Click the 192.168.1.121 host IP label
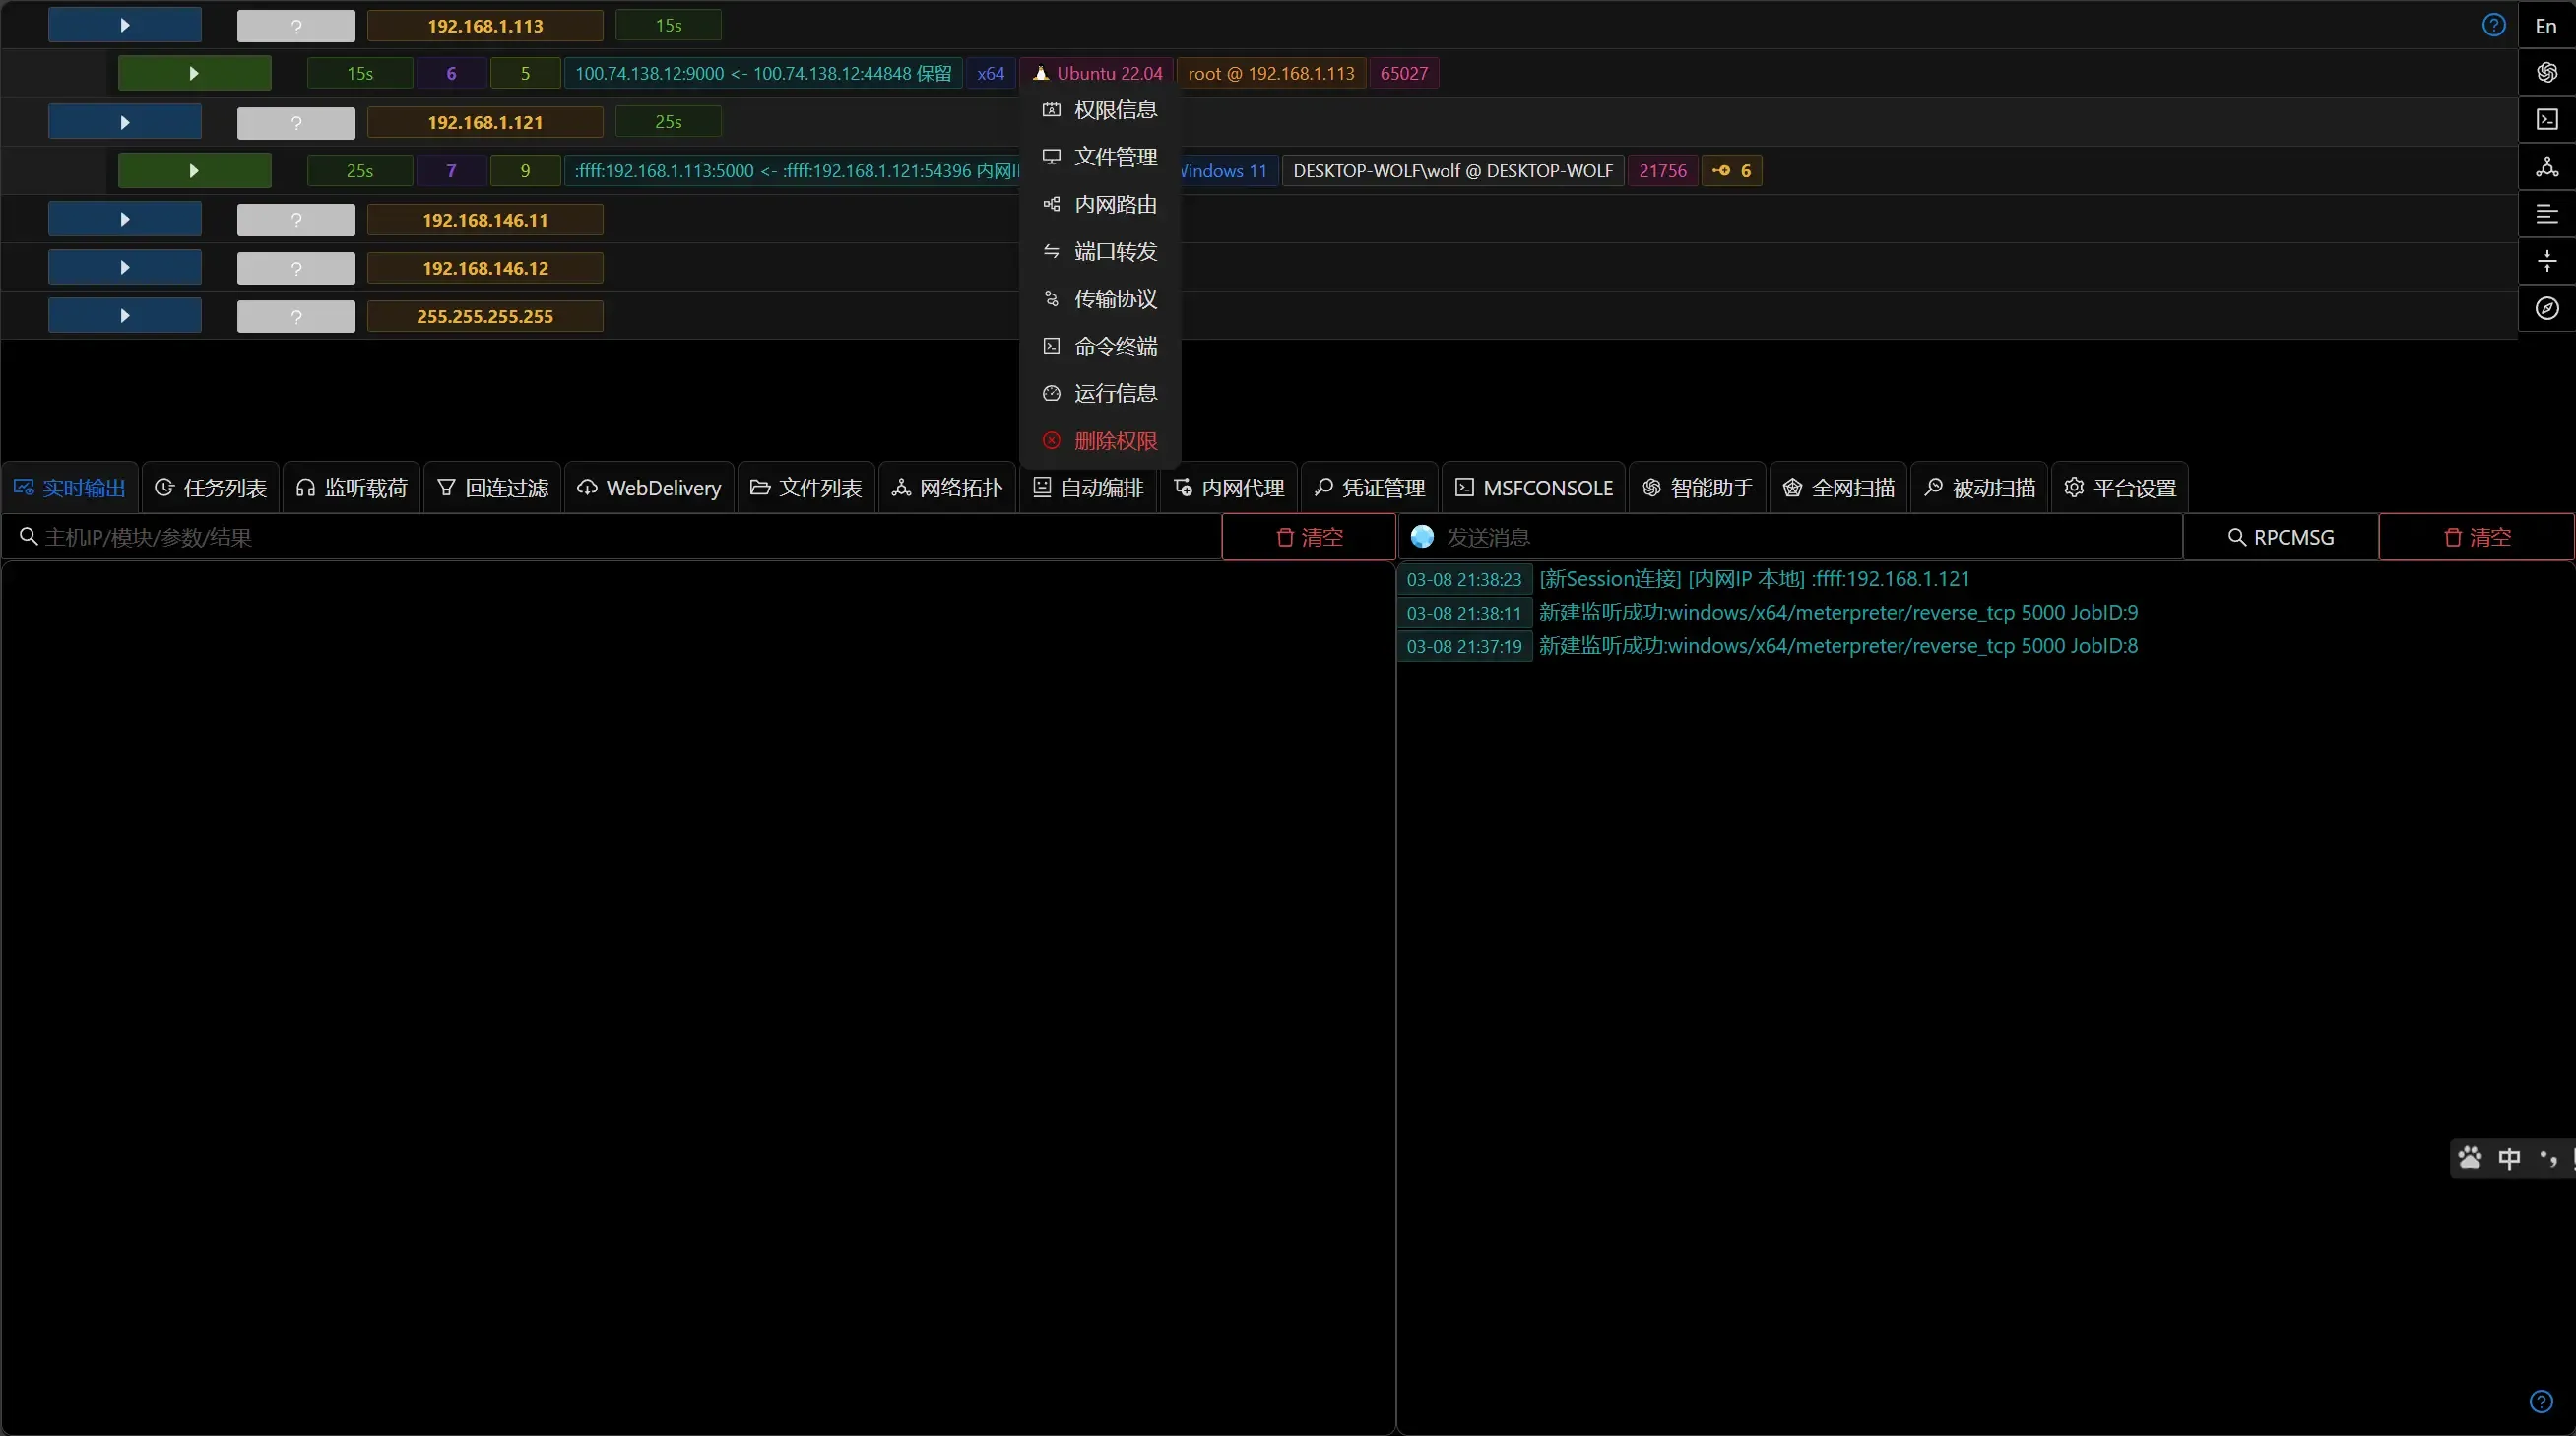This screenshot has width=2576, height=1436. click(485, 122)
